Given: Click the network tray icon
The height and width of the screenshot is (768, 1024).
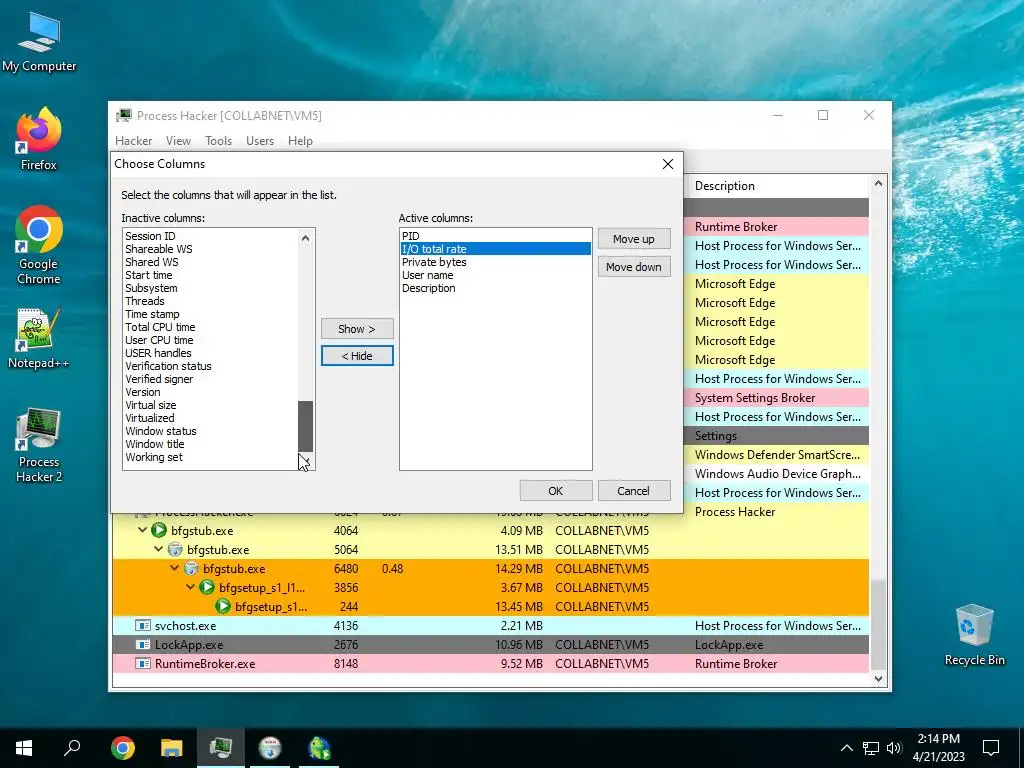Looking at the screenshot, I should pos(871,748).
